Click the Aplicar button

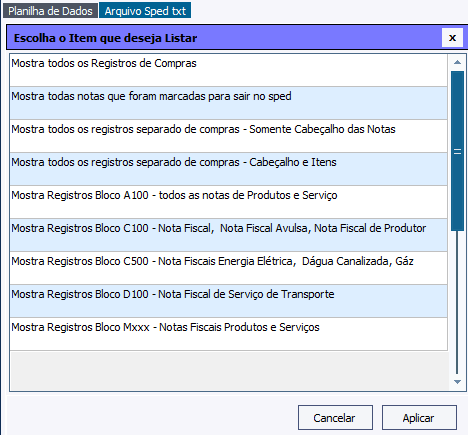click(x=419, y=418)
